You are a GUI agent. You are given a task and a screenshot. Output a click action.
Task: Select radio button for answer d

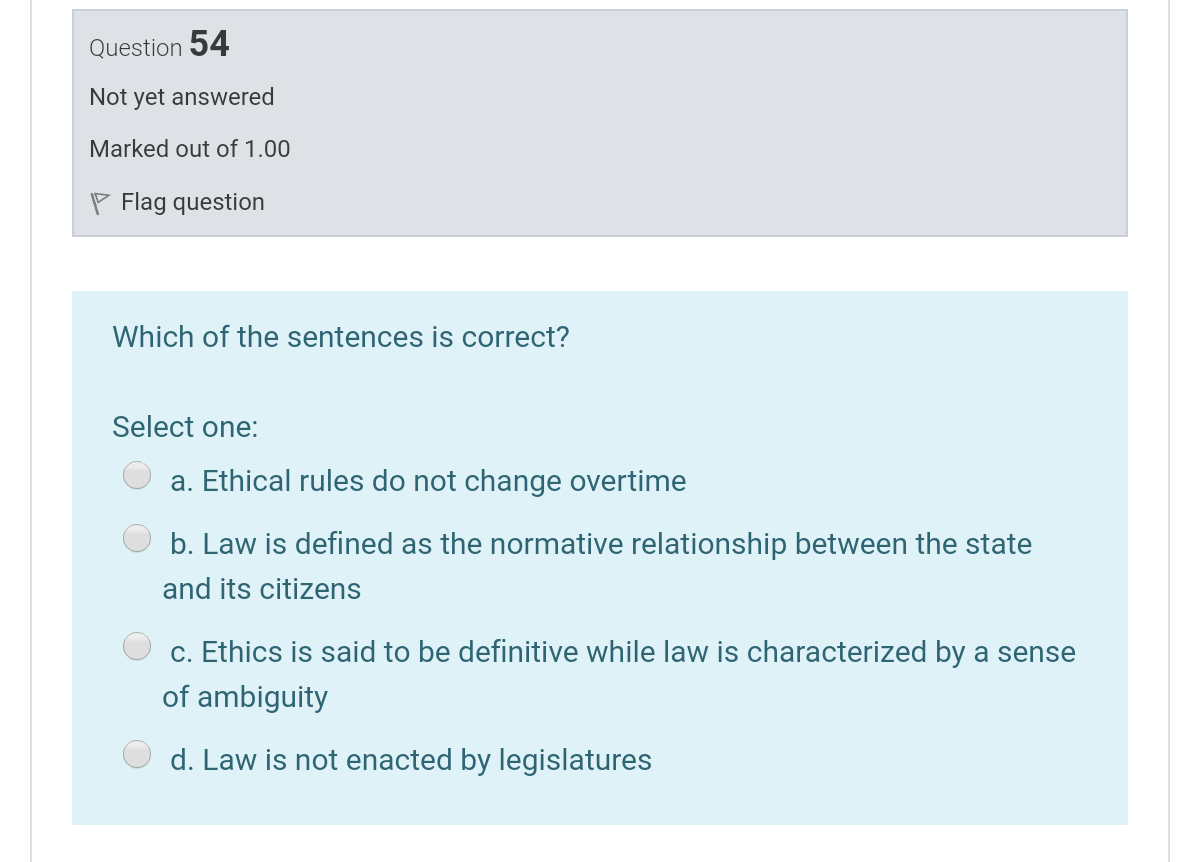click(136, 753)
